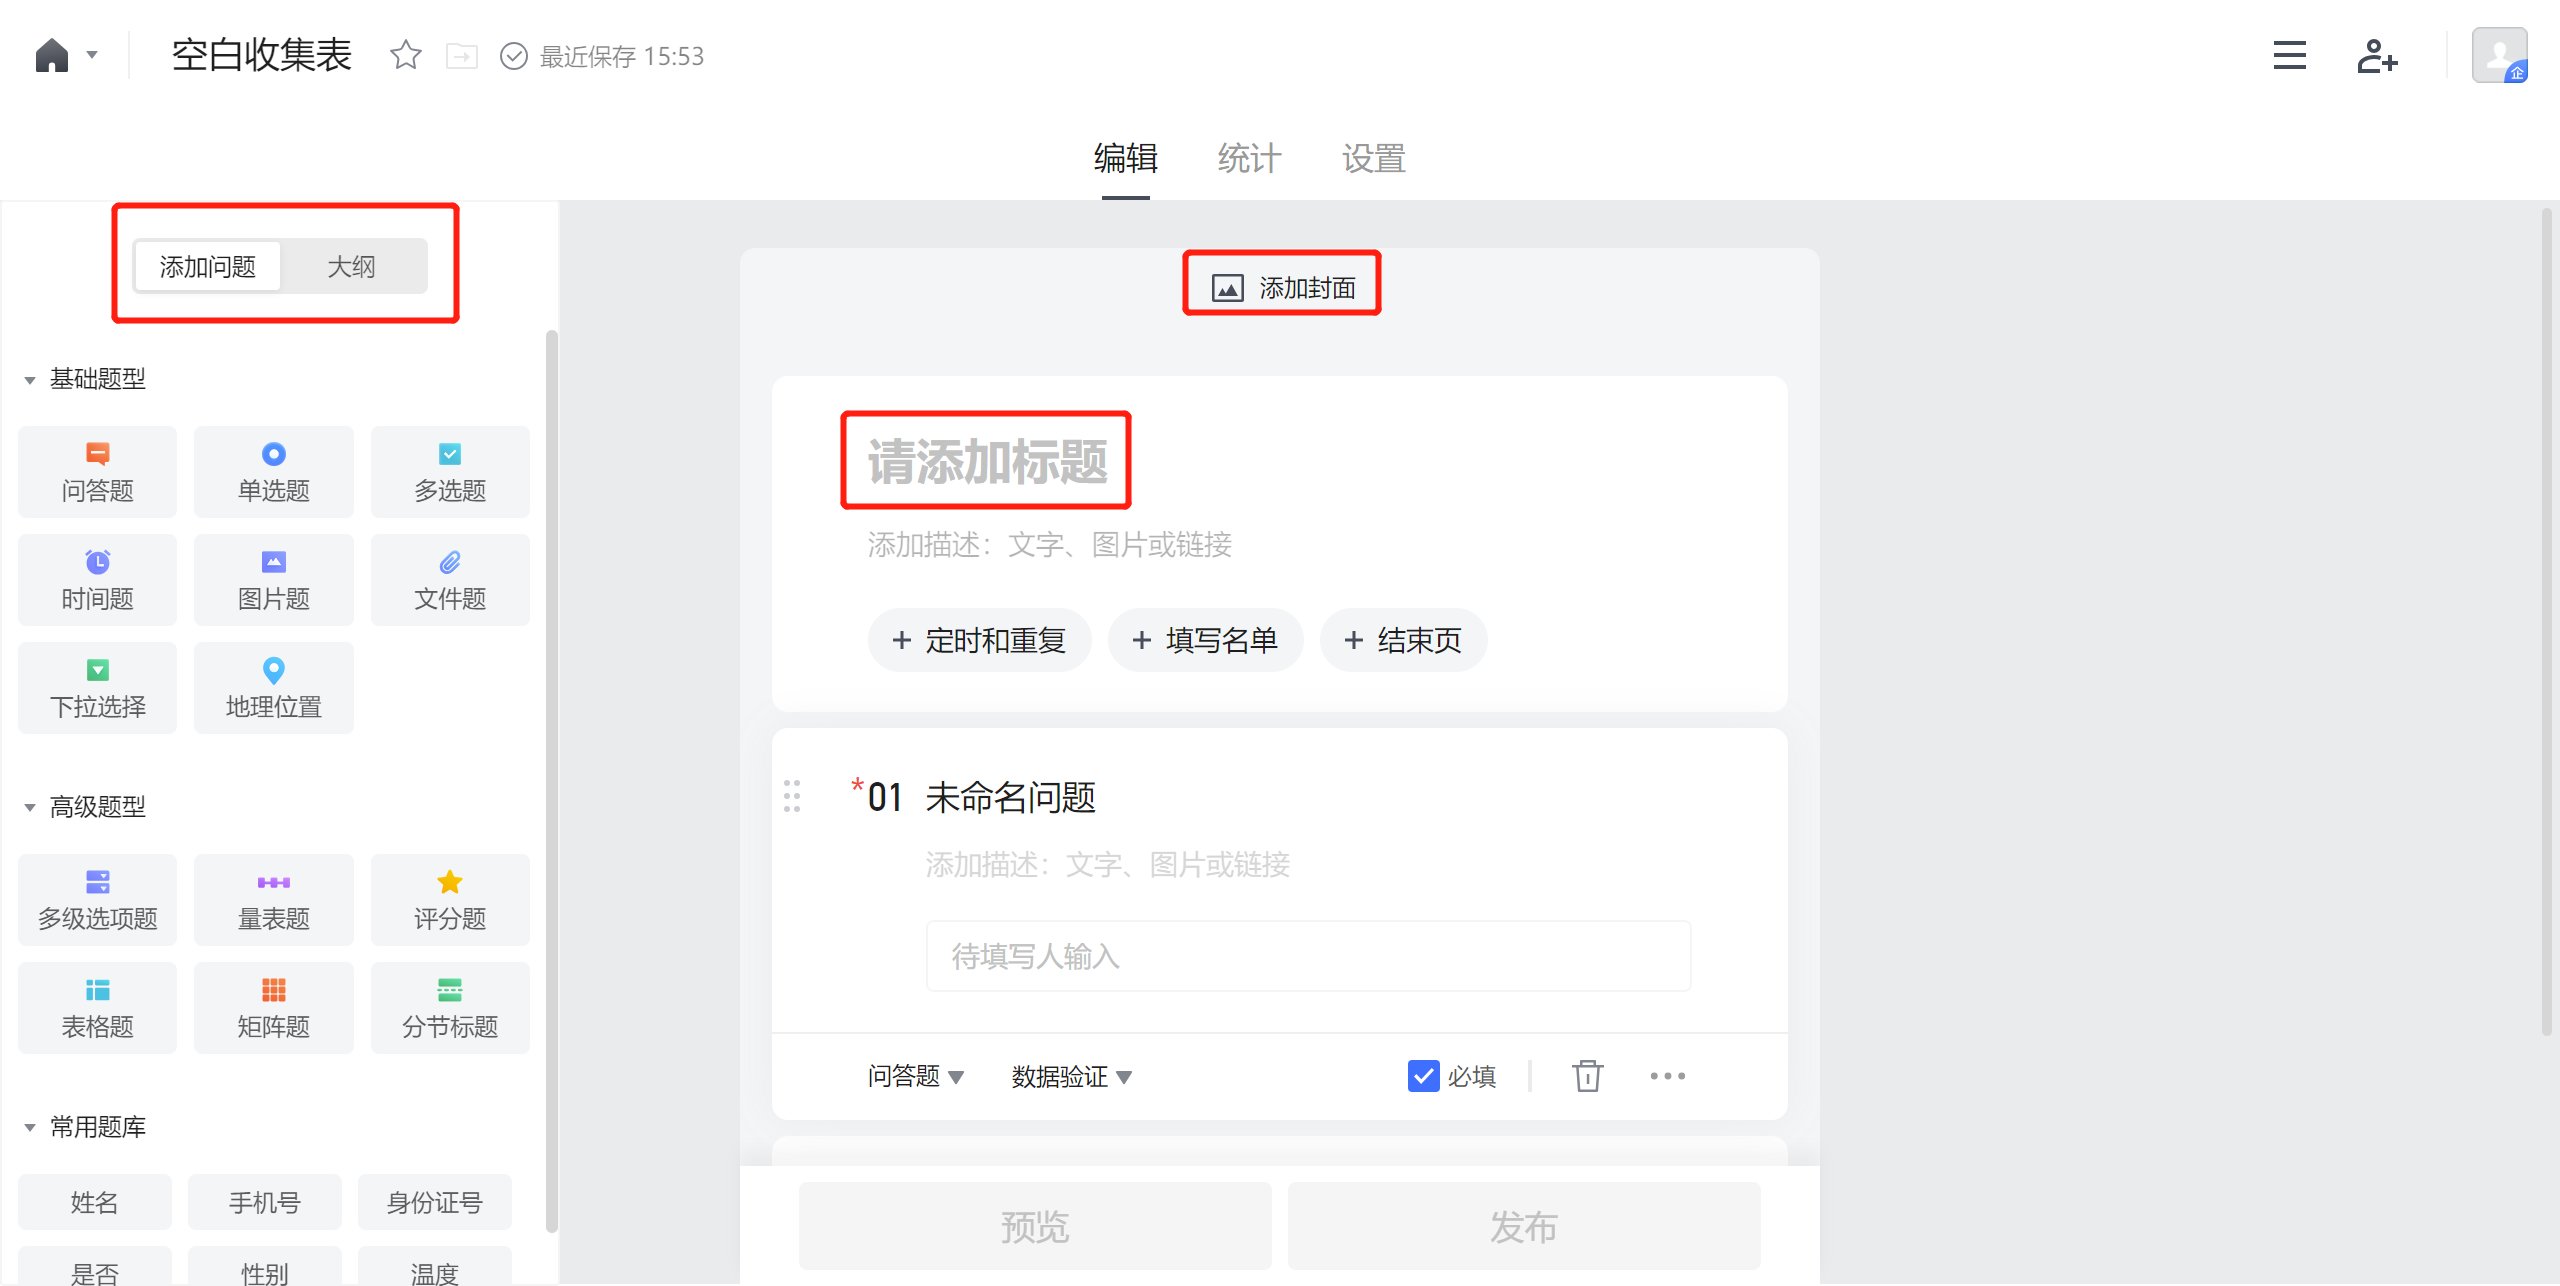Switch to the 统计 tab
Screen dimensions: 2560x1286
[1249, 158]
